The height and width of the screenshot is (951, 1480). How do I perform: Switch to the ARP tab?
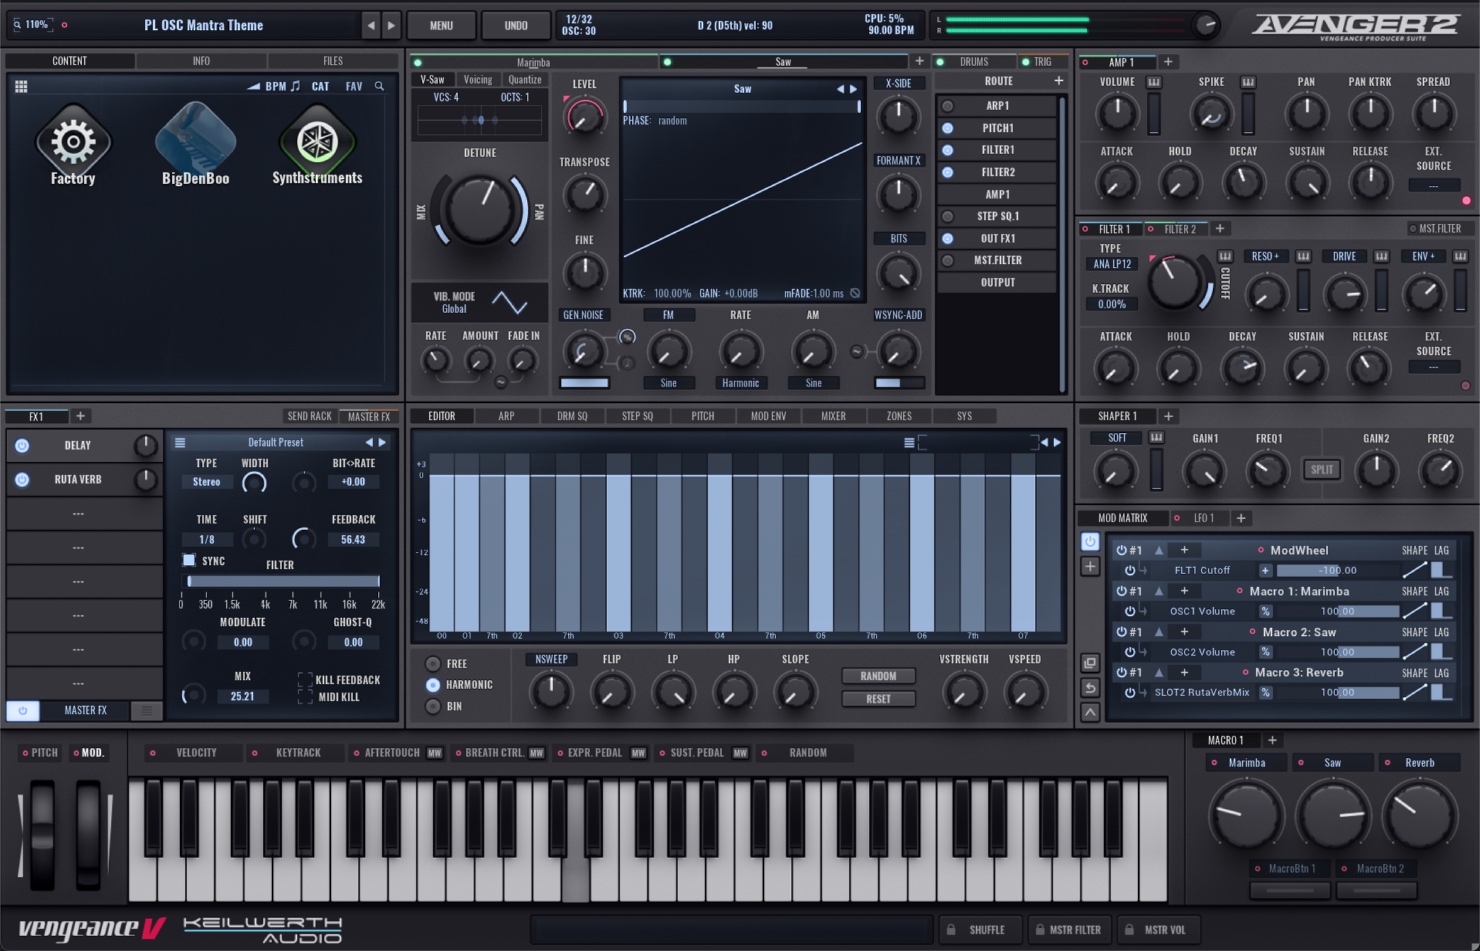tap(506, 416)
